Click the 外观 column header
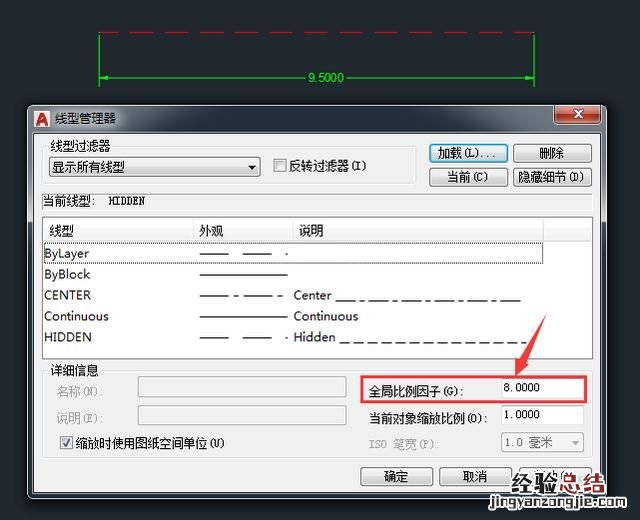Image resolution: width=640 pixels, height=520 pixels. point(243,231)
